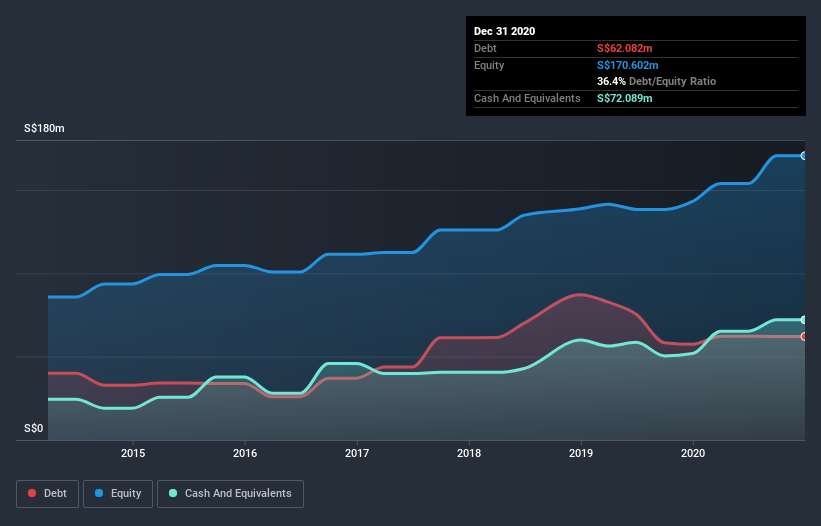The height and width of the screenshot is (526, 821).
Task: Click the Dec 31 2020 tooltip date
Action: [x=504, y=31]
